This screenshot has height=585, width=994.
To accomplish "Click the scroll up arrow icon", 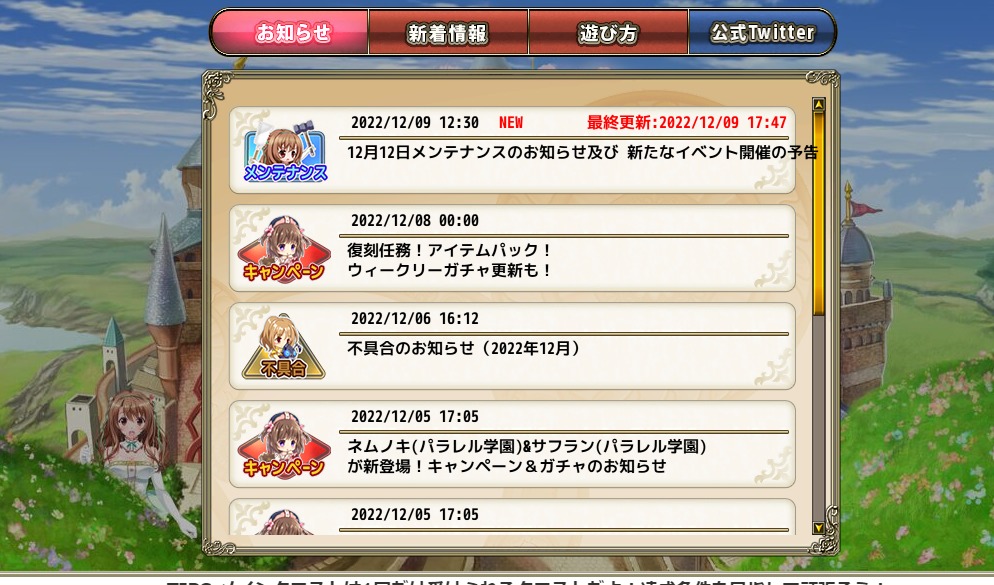I will coord(818,105).
